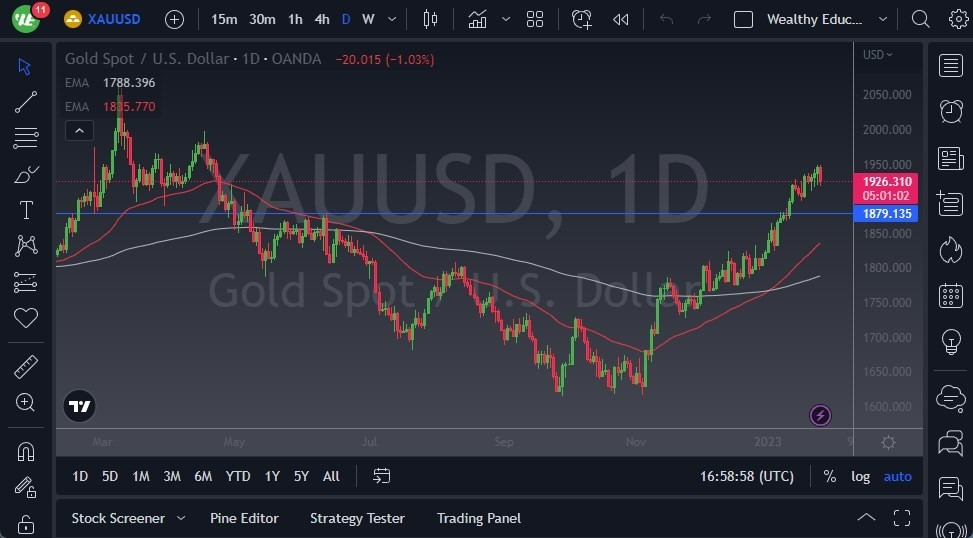973x538 pixels.
Task: Open the data window panel
Action: point(951,204)
